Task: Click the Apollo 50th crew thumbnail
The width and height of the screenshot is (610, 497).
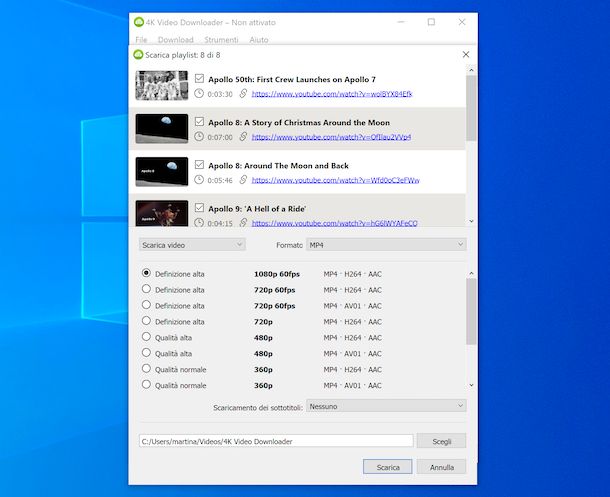Action: coord(162,86)
